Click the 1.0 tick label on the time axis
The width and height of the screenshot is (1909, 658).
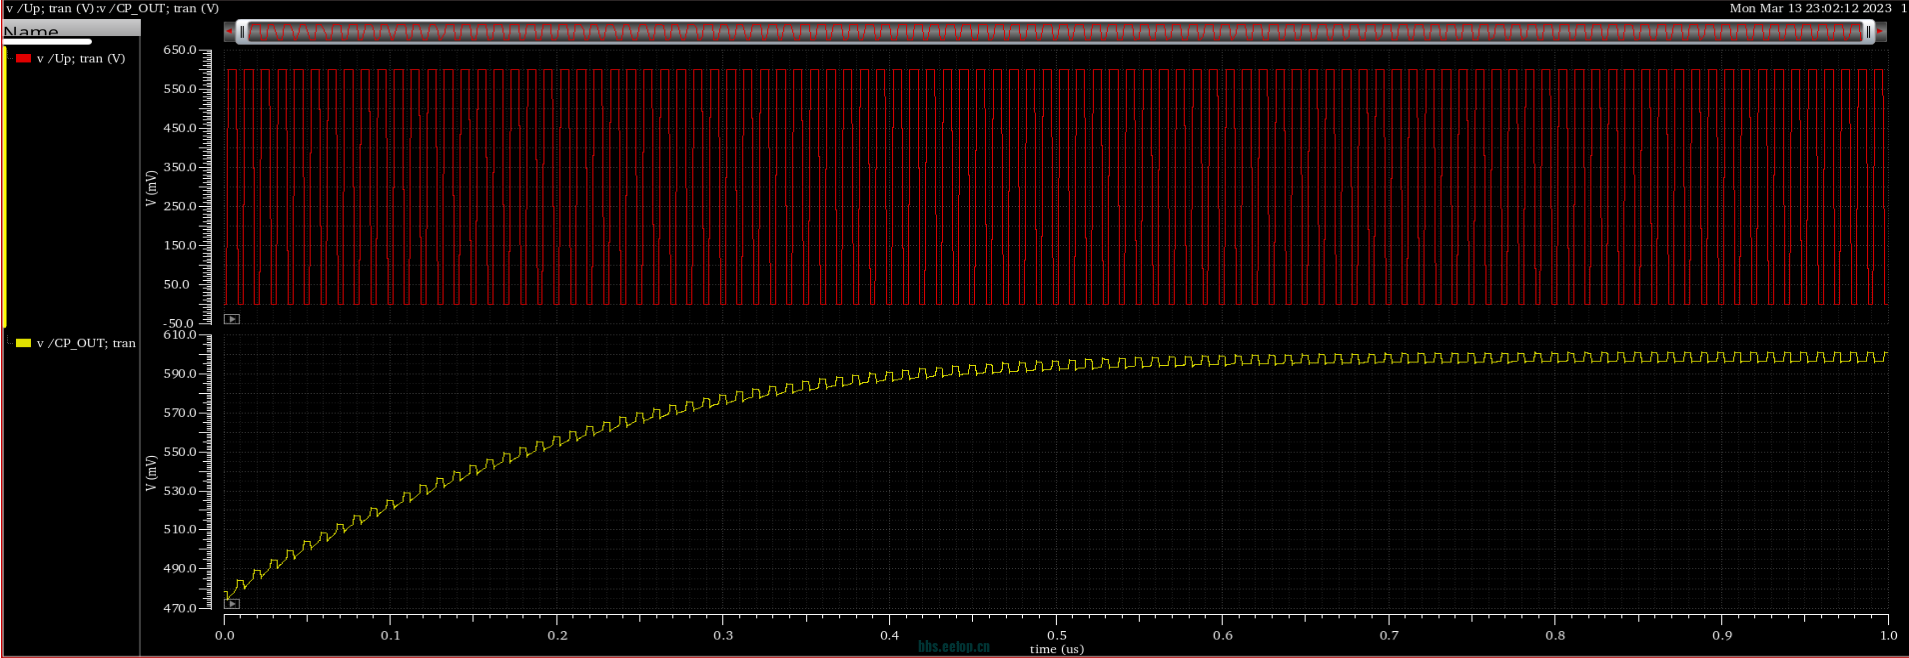click(1889, 635)
